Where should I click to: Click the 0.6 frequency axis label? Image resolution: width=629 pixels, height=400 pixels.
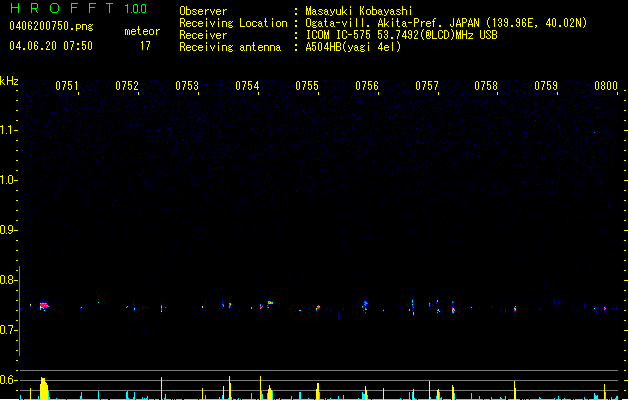coord(7,380)
